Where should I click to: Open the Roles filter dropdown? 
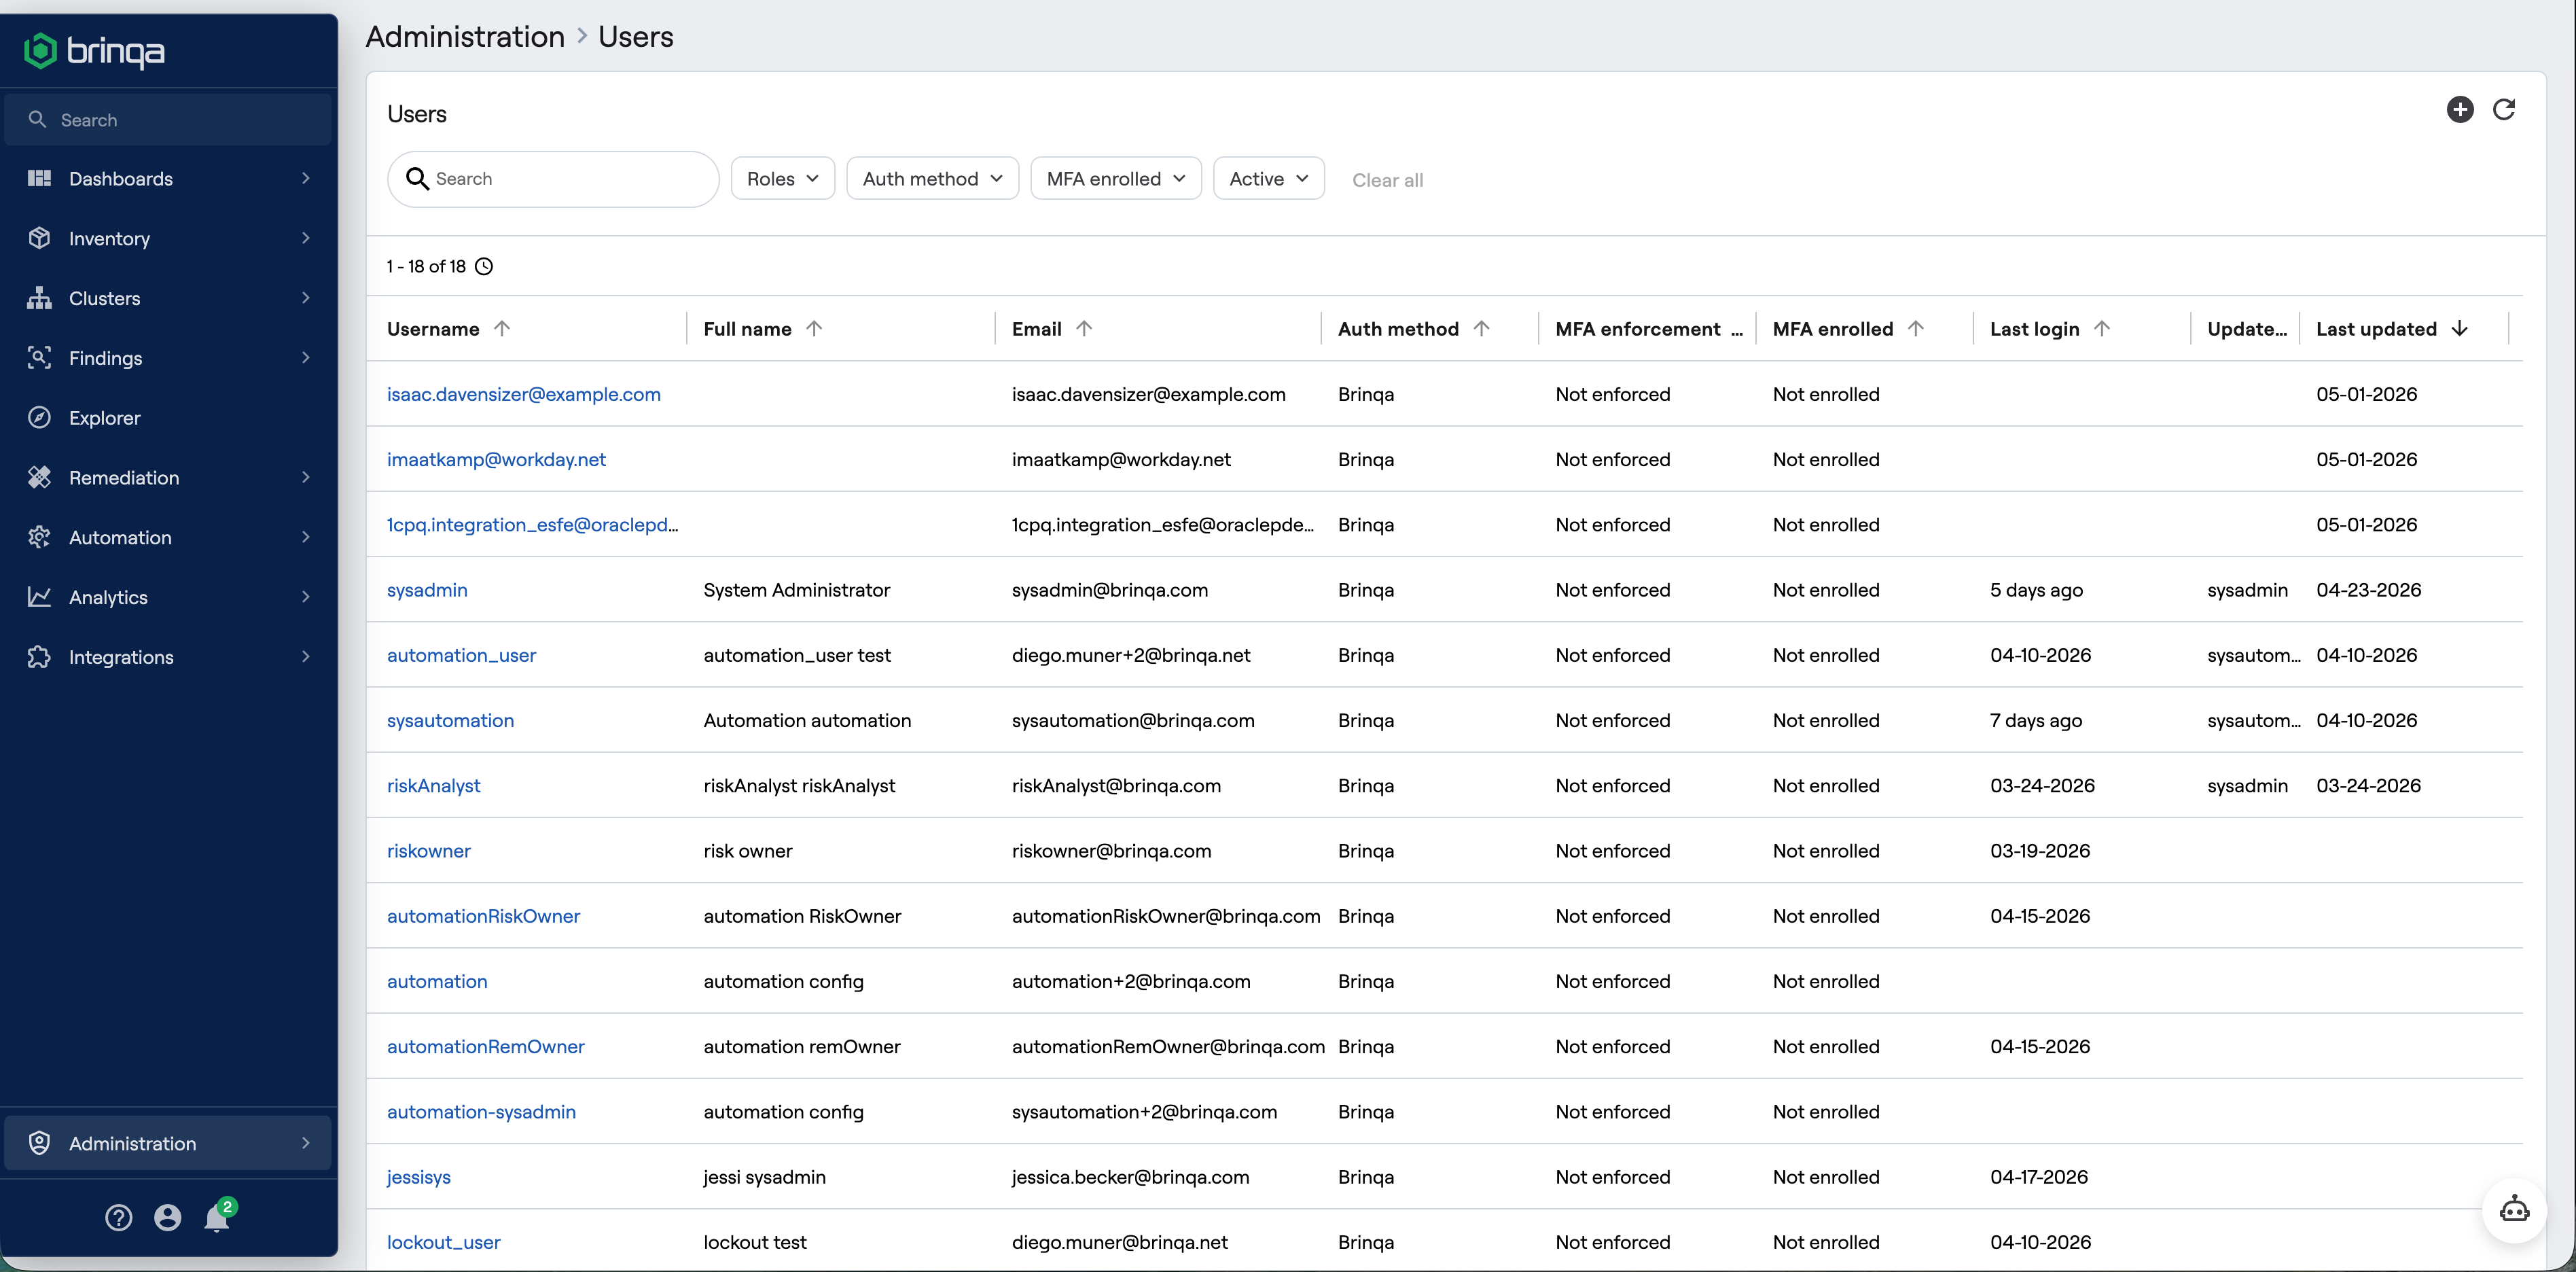click(782, 178)
